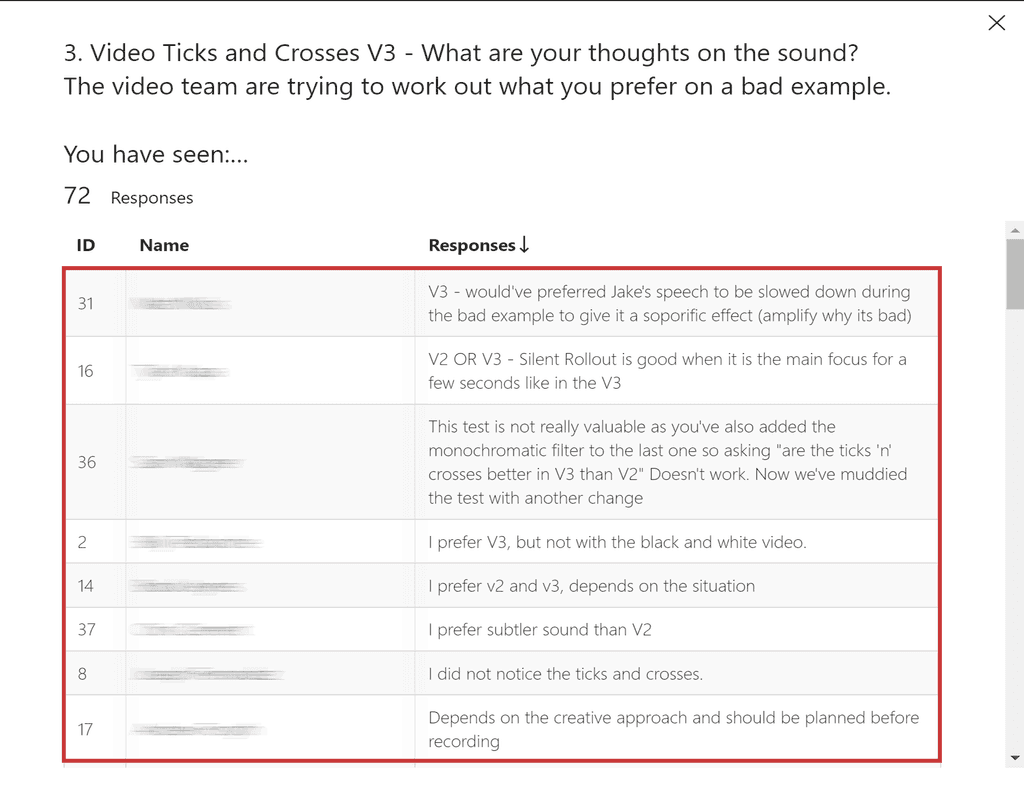Click the blurred name in row 8

tap(207, 675)
